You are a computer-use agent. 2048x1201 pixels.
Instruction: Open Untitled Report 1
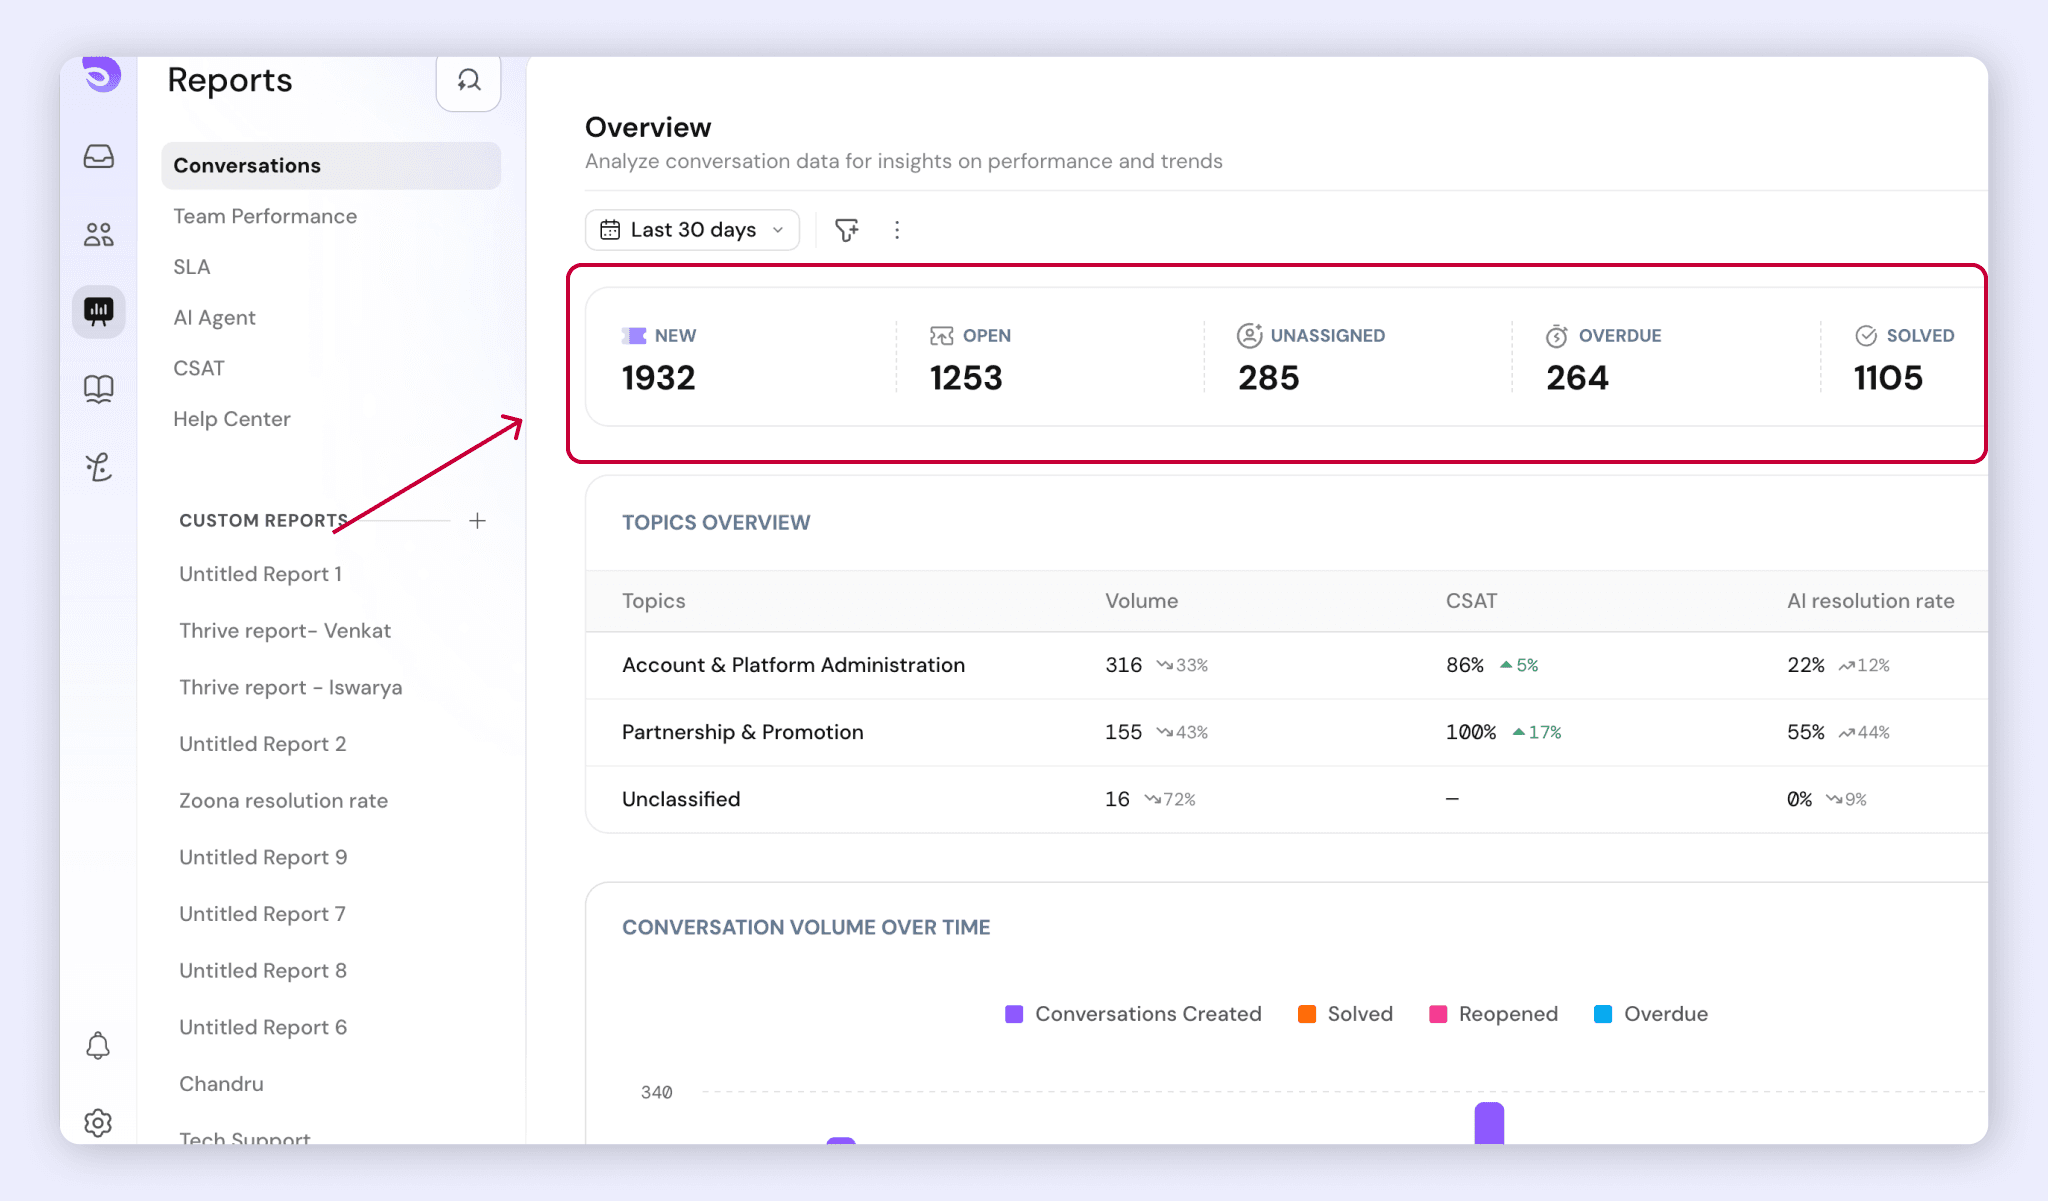(x=261, y=574)
